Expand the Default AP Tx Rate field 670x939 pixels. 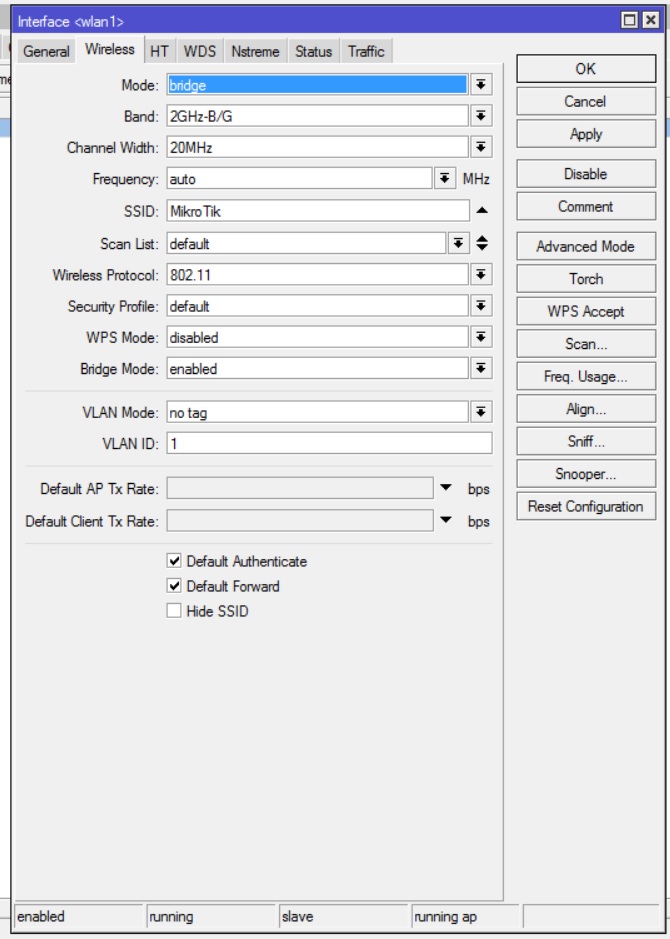point(445,487)
